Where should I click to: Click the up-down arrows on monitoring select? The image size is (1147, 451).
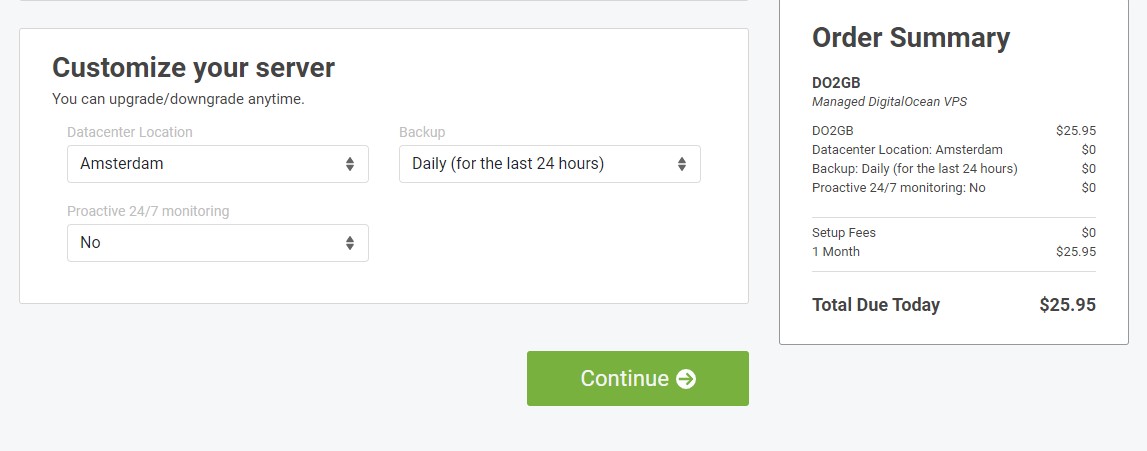(350, 243)
